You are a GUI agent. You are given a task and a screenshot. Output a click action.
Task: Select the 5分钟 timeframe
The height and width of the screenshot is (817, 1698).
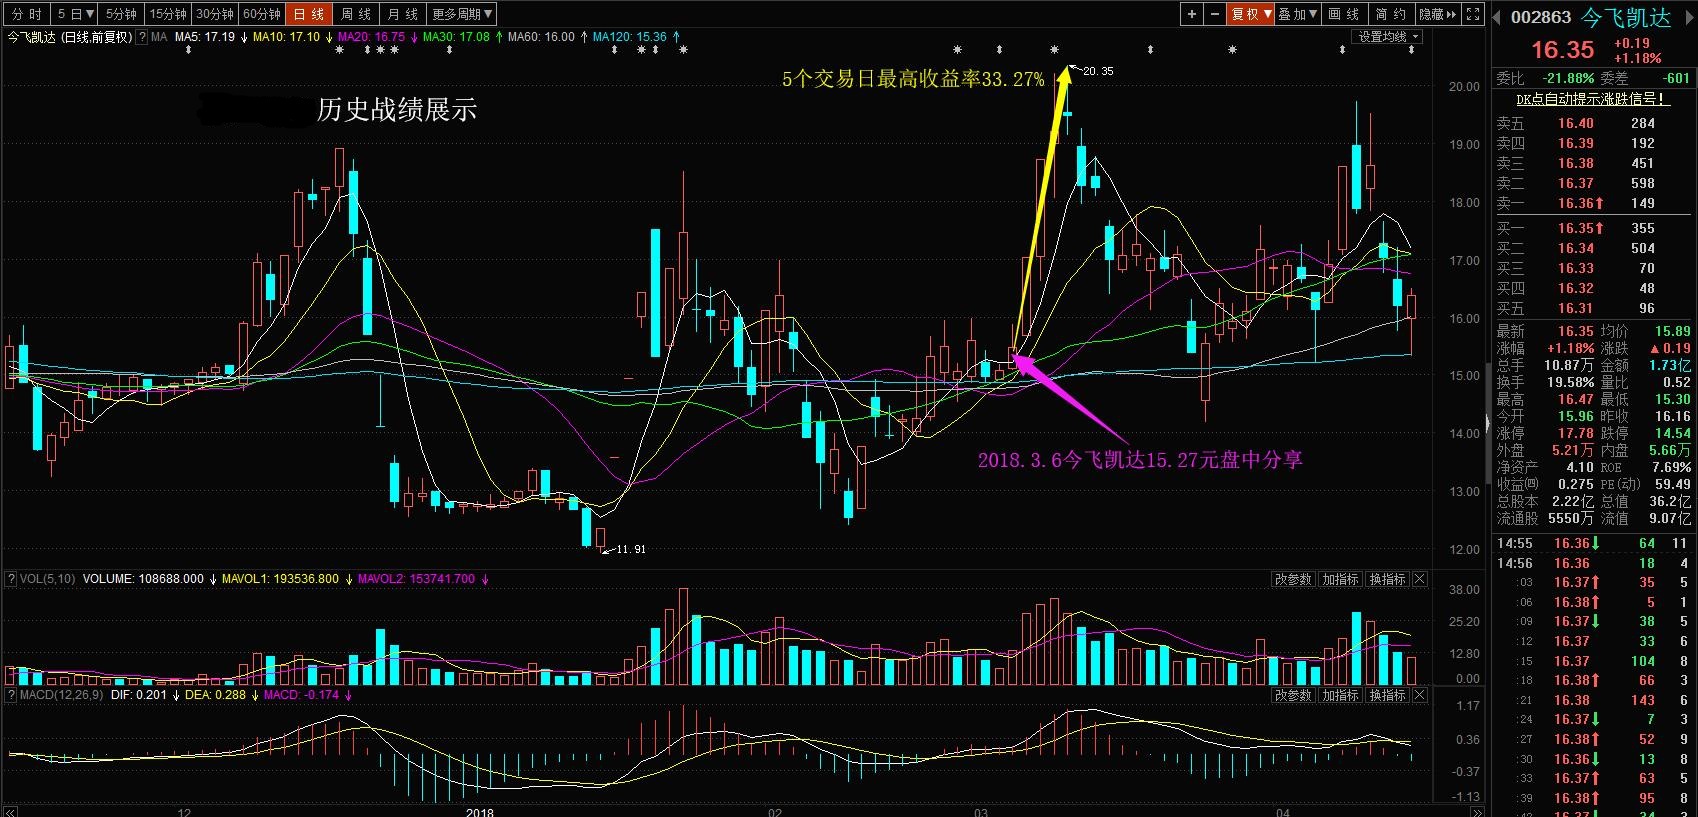pos(122,14)
